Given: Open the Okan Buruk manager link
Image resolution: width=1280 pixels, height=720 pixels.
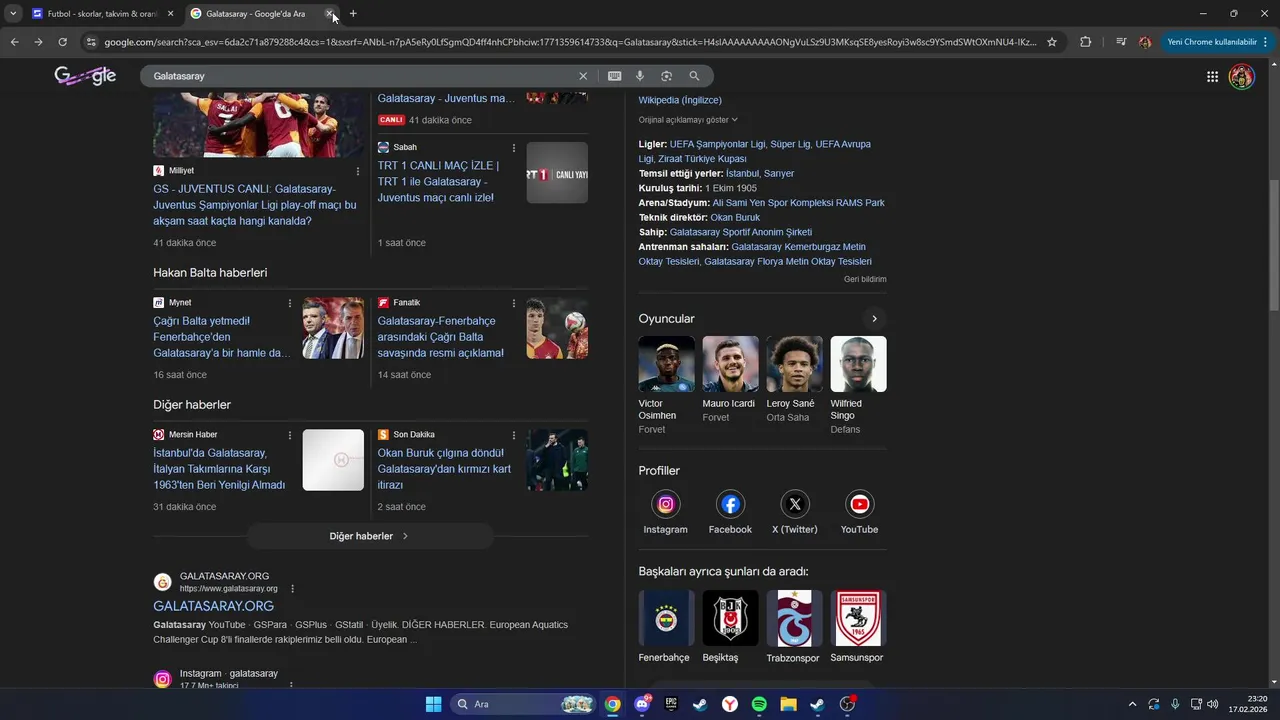Looking at the screenshot, I should tap(735, 217).
